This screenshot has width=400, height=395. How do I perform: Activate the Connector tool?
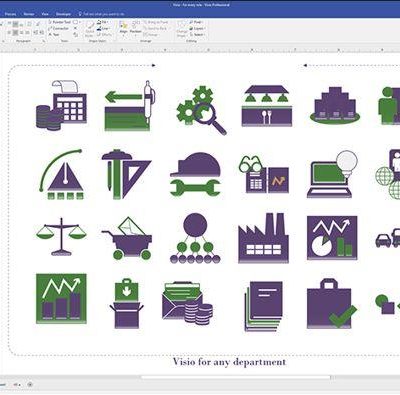(59, 28)
